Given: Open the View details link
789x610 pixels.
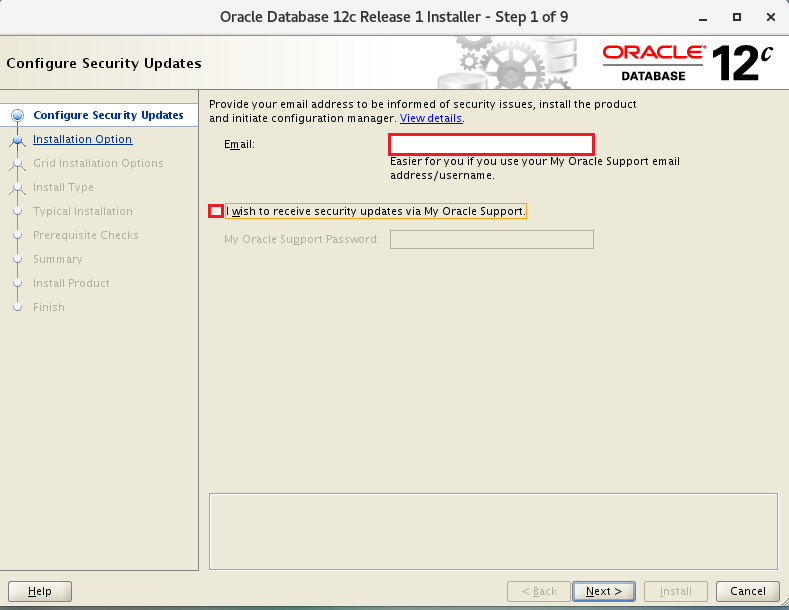Looking at the screenshot, I should tap(431, 118).
